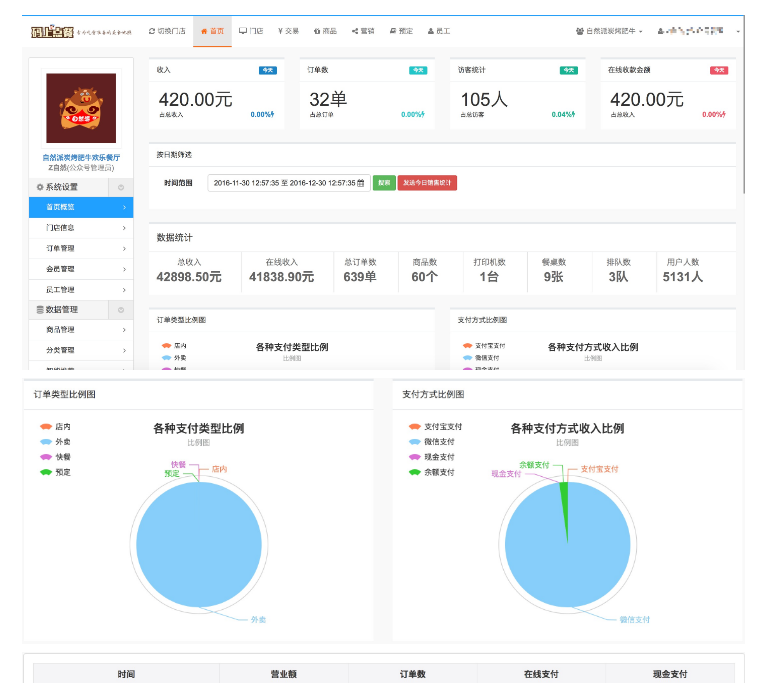Toggle 店内 legend in the large order-type chart
765x683 pixels.
coord(55,427)
